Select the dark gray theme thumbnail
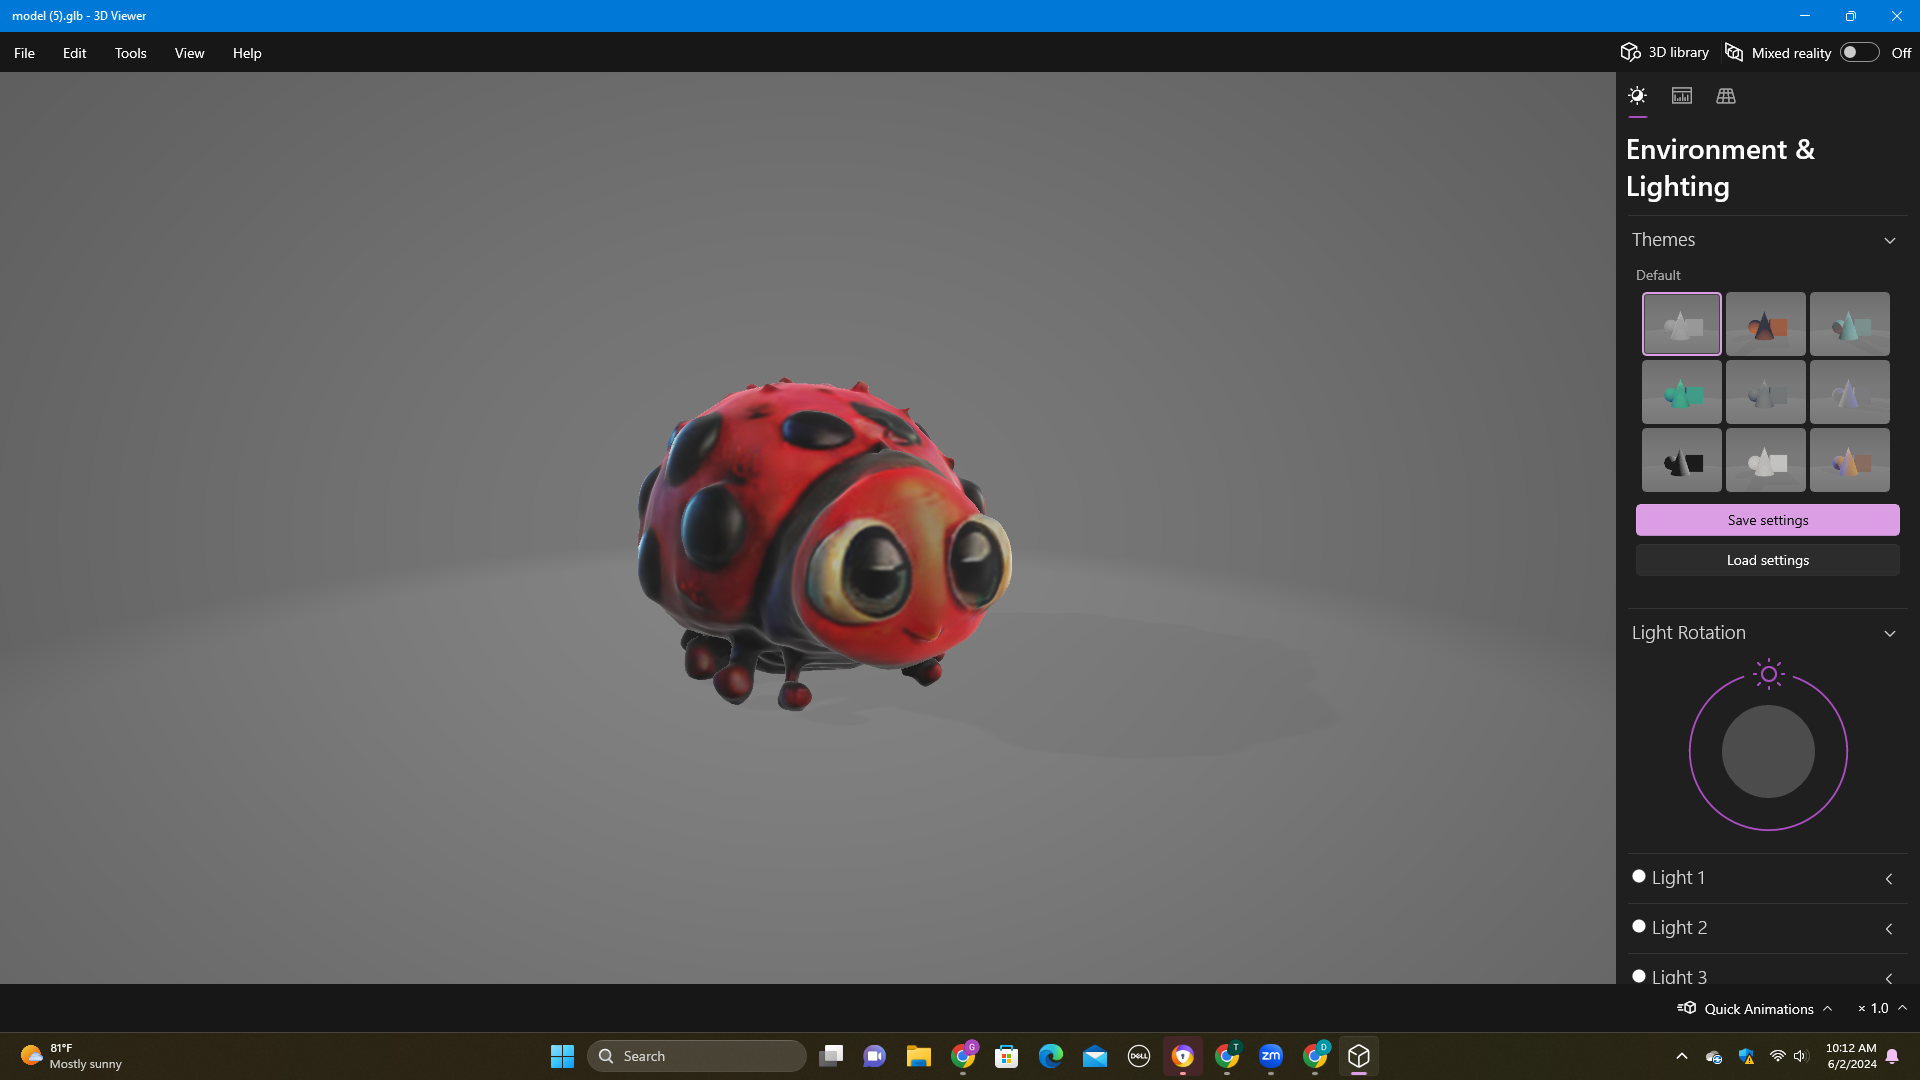 pos(1681,460)
